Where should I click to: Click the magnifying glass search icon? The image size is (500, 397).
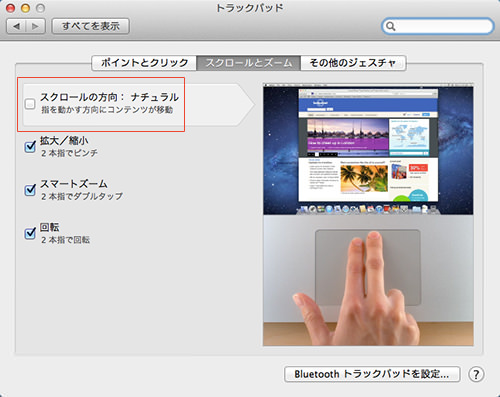tap(391, 26)
